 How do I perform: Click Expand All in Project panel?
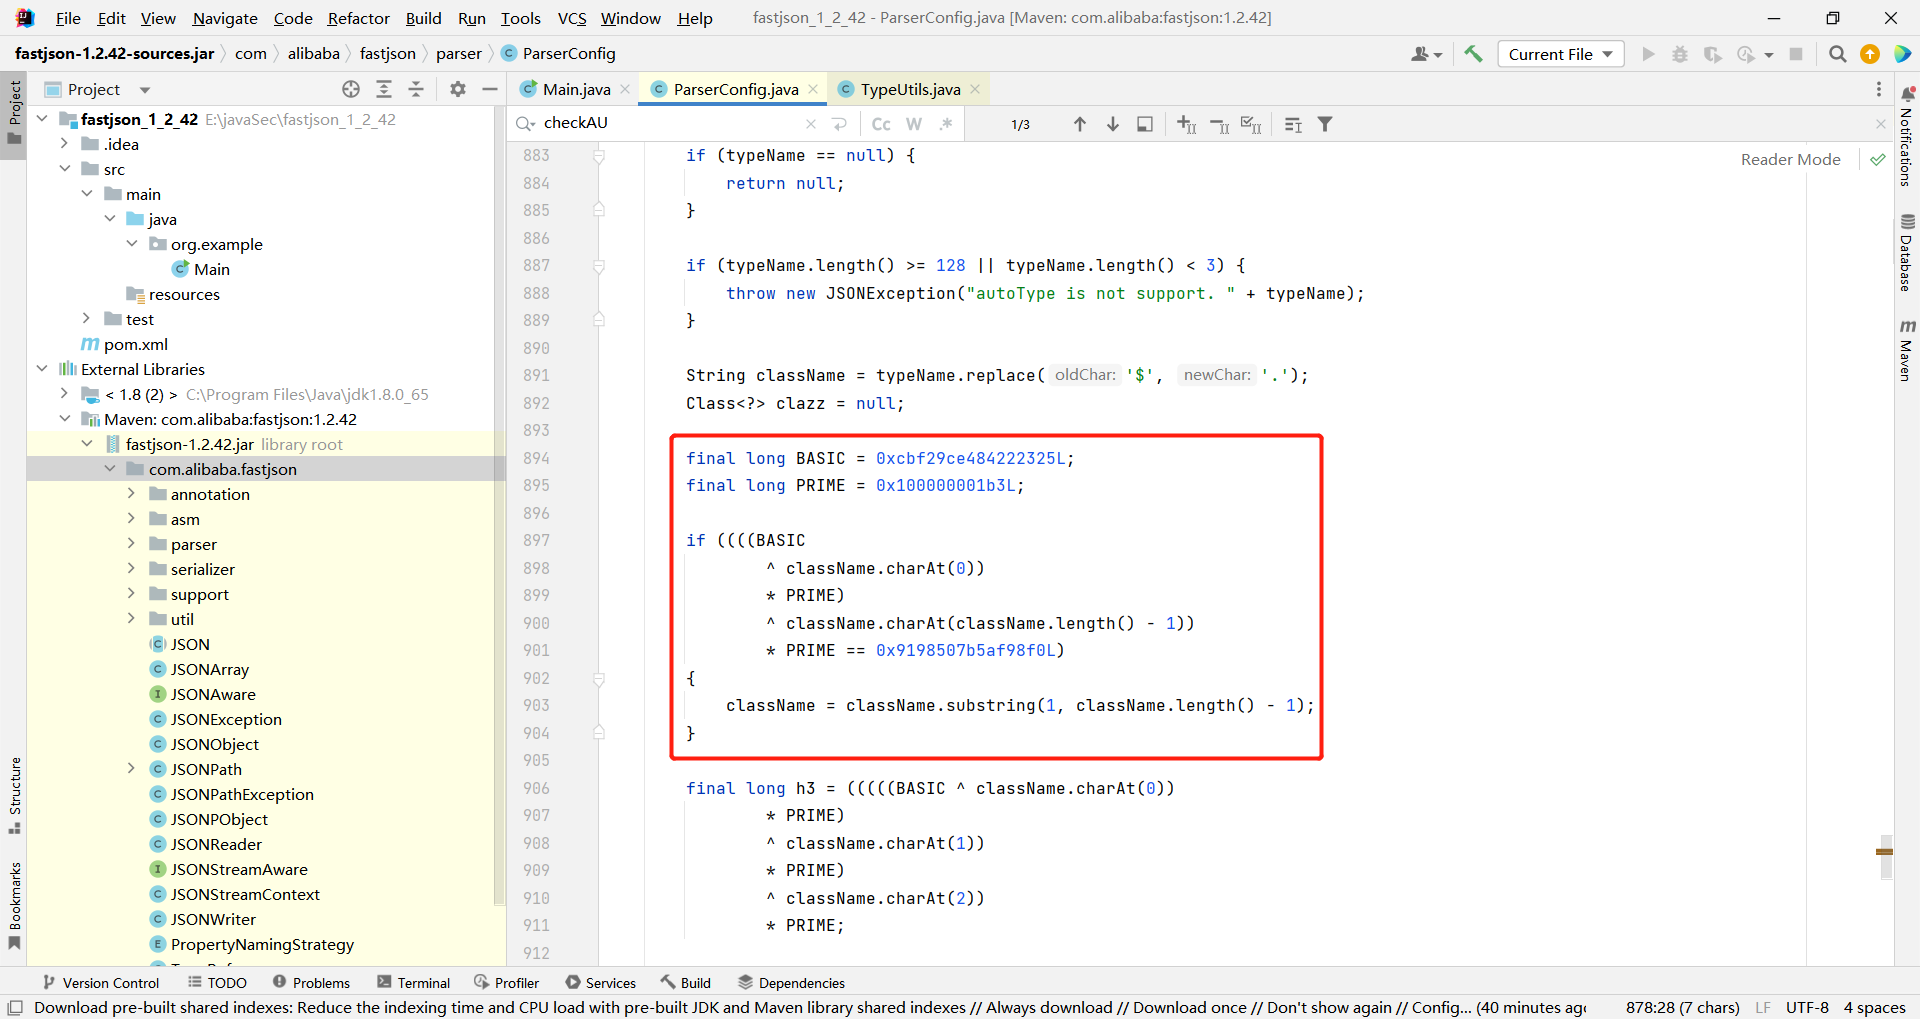[384, 89]
